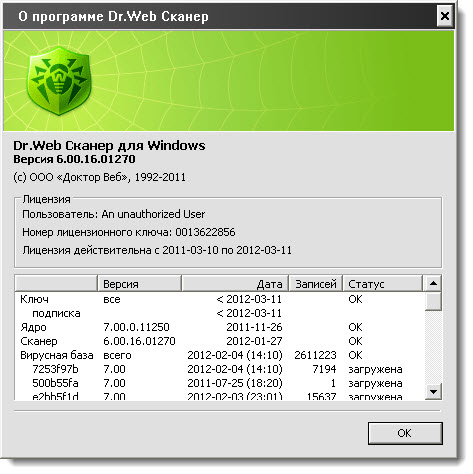473x474 pixels.
Task: Click the blank first column header
Action: click(x=56, y=284)
